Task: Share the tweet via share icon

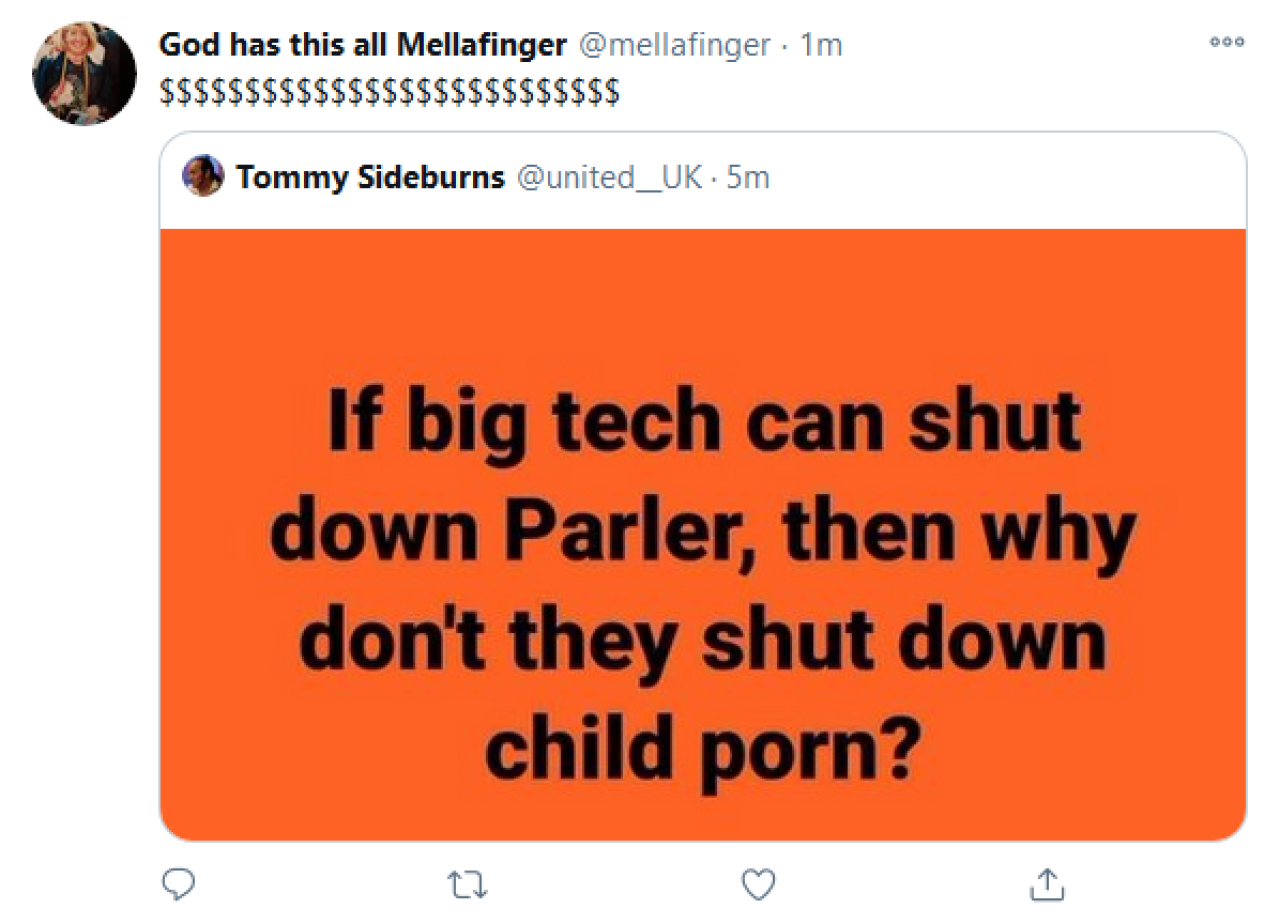Action: [x=1046, y=883]
